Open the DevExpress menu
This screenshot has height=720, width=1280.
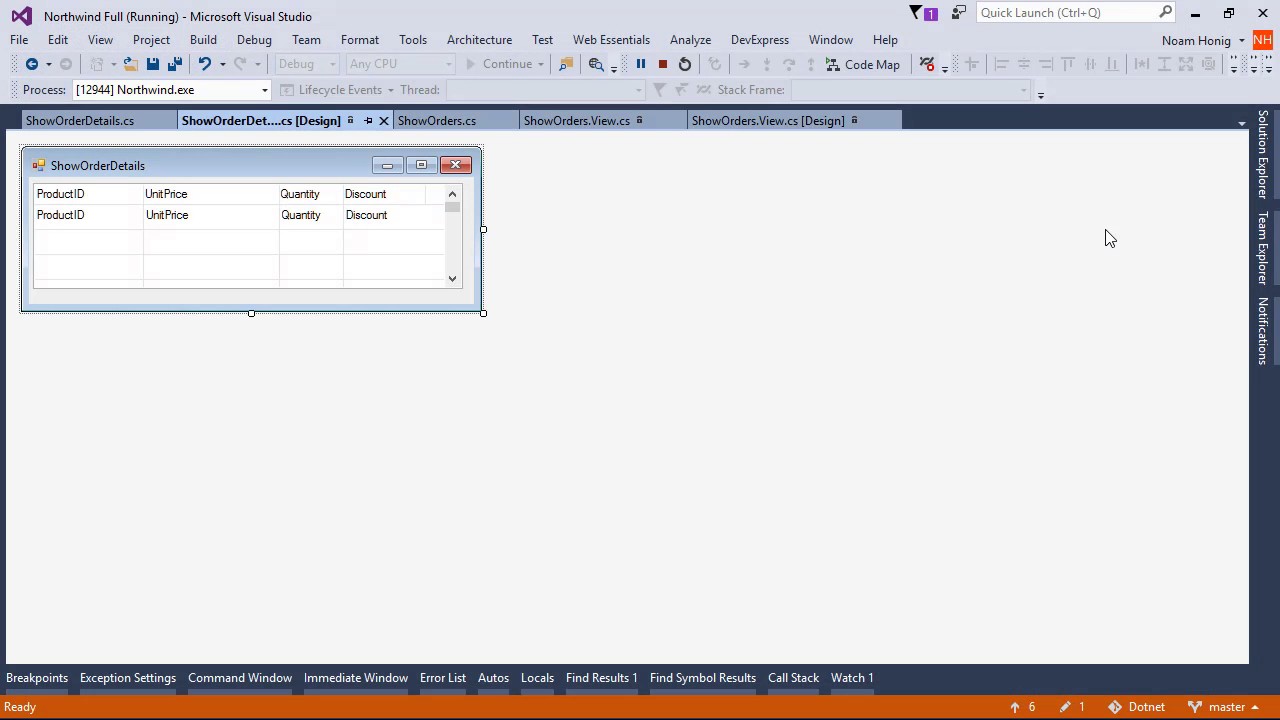click(x=760, y=40)
